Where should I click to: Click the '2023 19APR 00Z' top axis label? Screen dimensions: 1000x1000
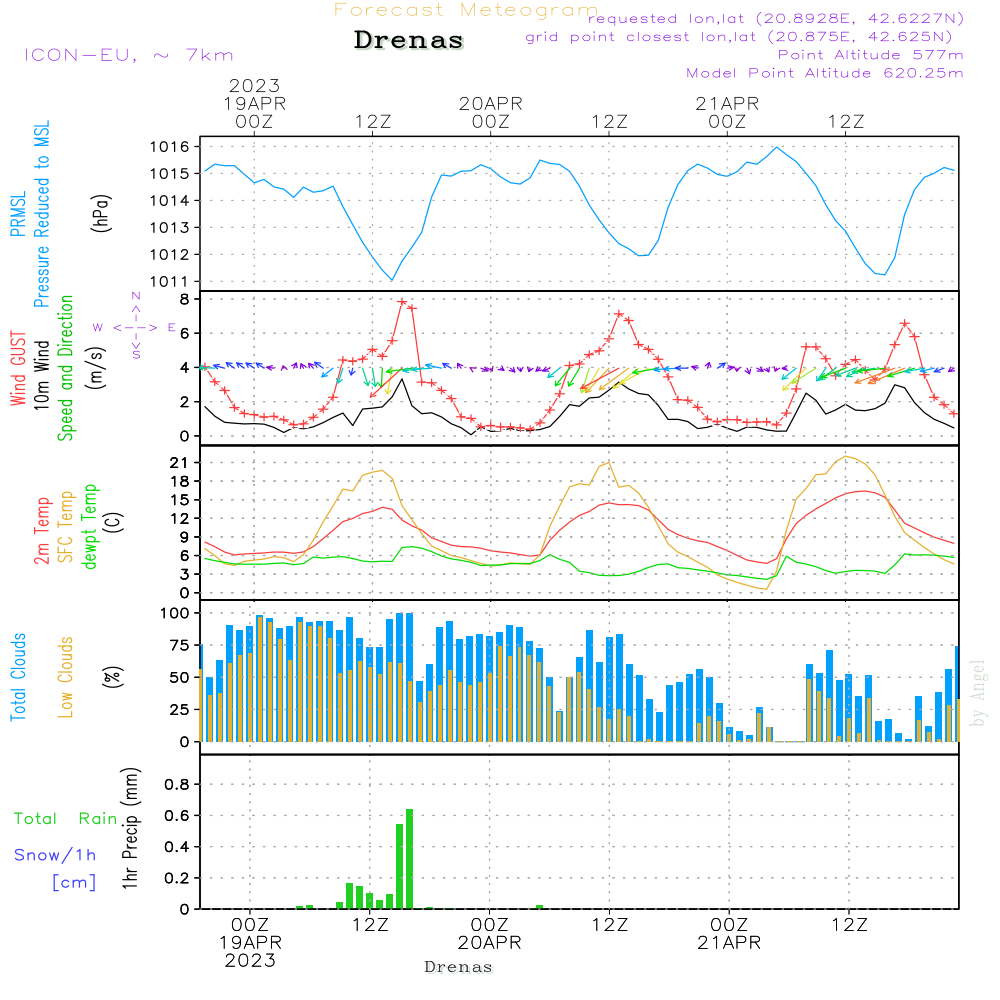[x=254, y=103]
